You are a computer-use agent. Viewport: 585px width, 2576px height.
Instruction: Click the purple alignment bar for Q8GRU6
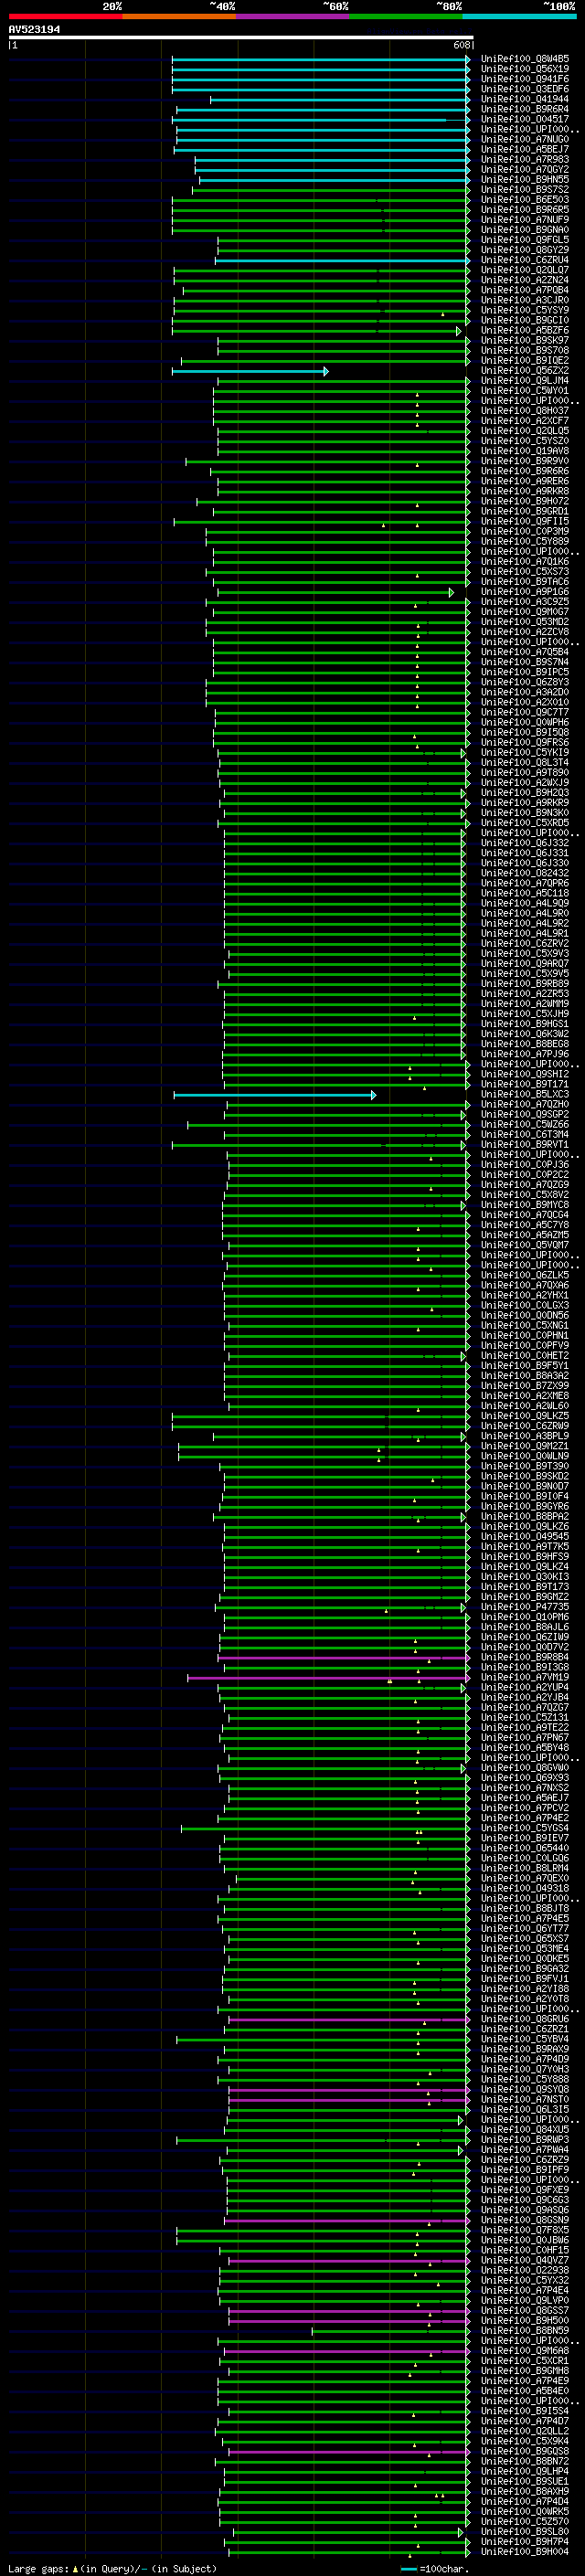[x=349, y=2019]
